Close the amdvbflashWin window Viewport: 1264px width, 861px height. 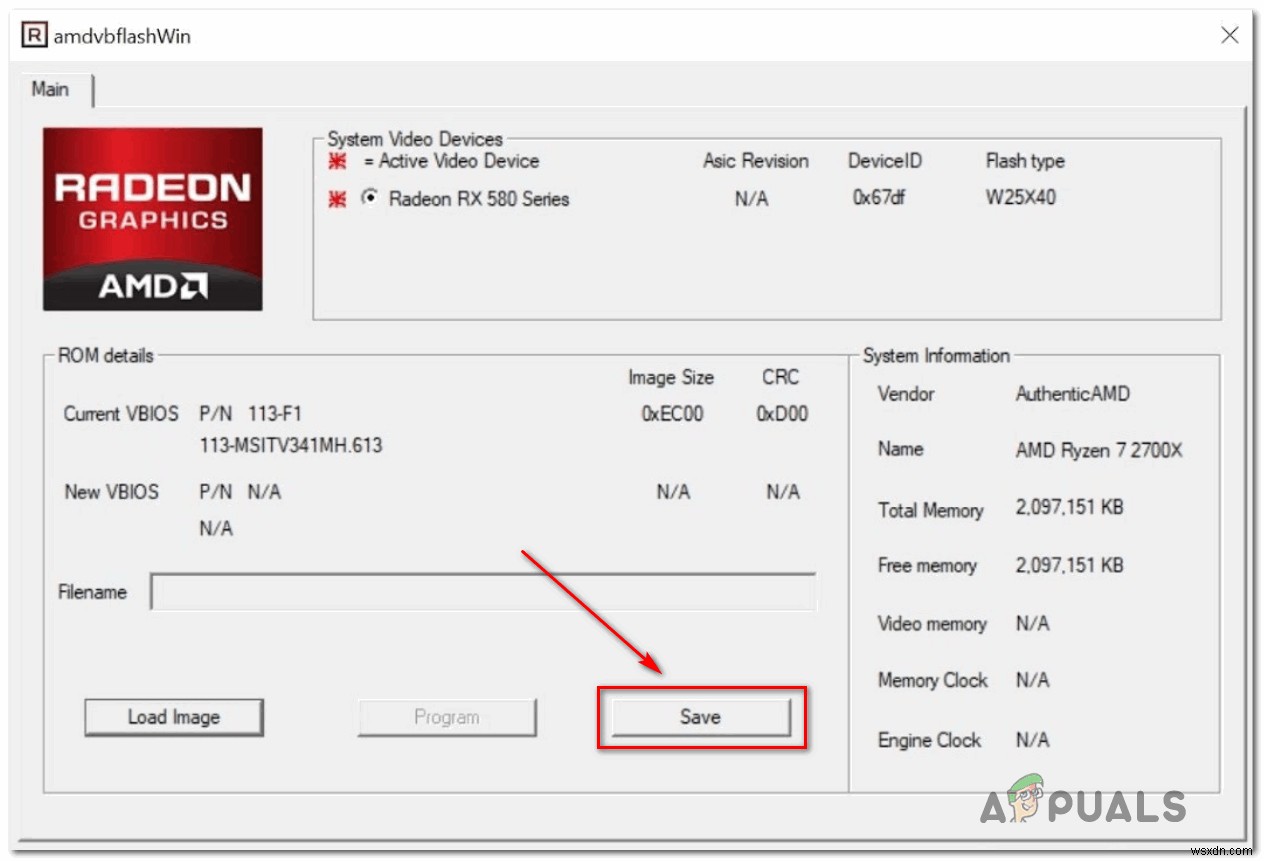1229,35
